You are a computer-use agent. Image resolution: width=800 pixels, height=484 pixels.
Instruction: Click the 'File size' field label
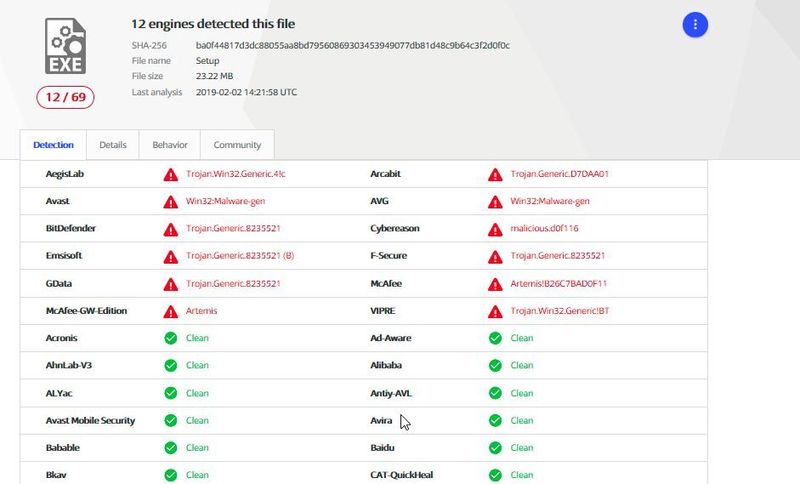click(147, 76)
